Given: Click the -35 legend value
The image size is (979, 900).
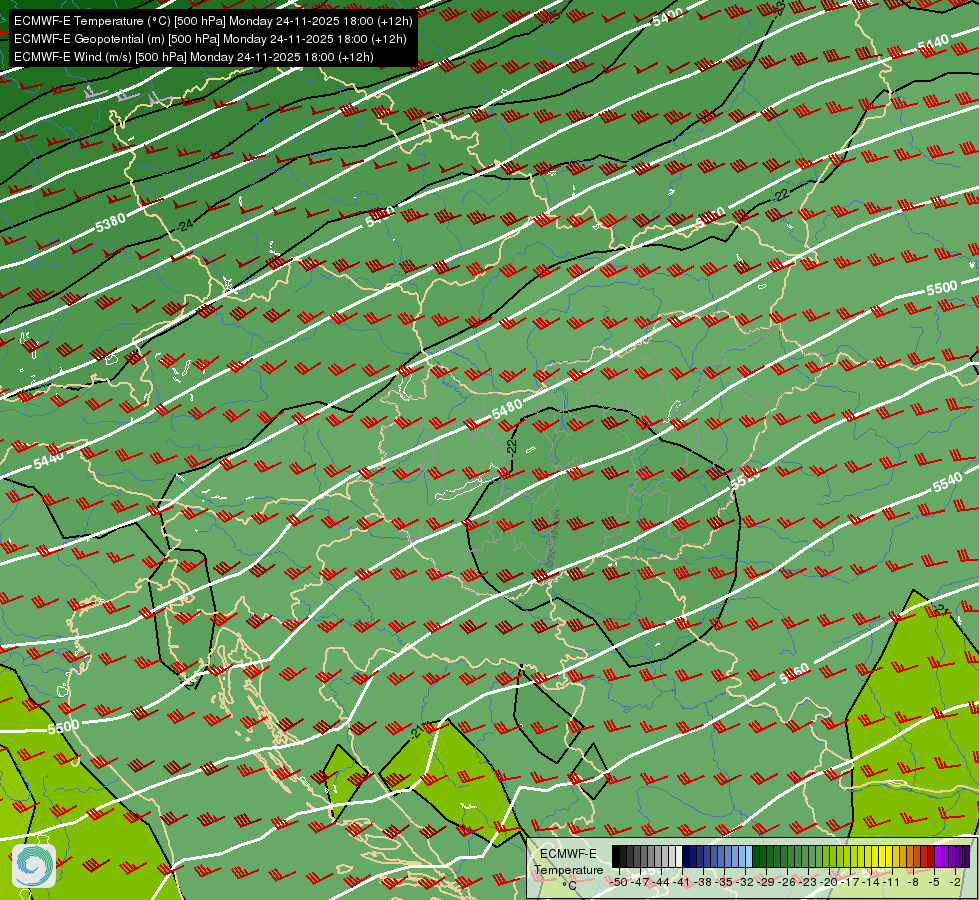Looking at the screenshot, I should pos(724,882).
